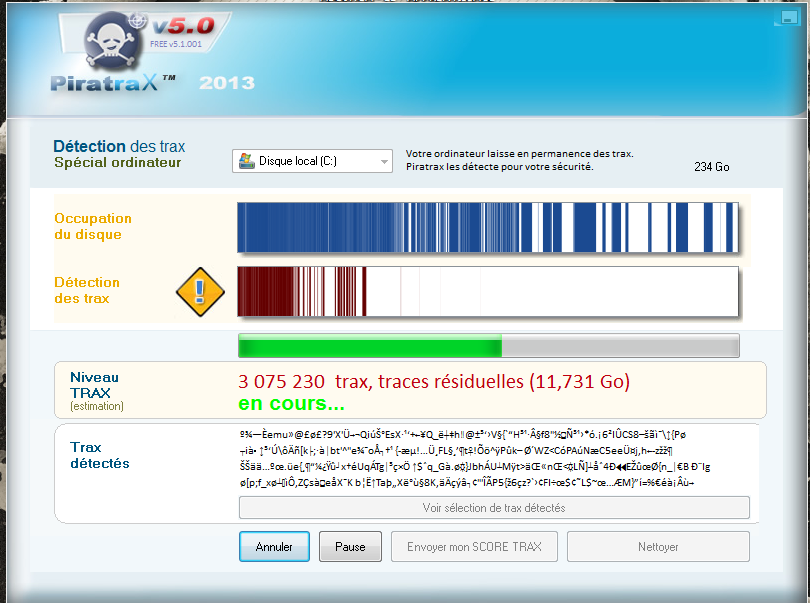Pause the trax scan
This screenshot has width=810, height=603.
350,547
